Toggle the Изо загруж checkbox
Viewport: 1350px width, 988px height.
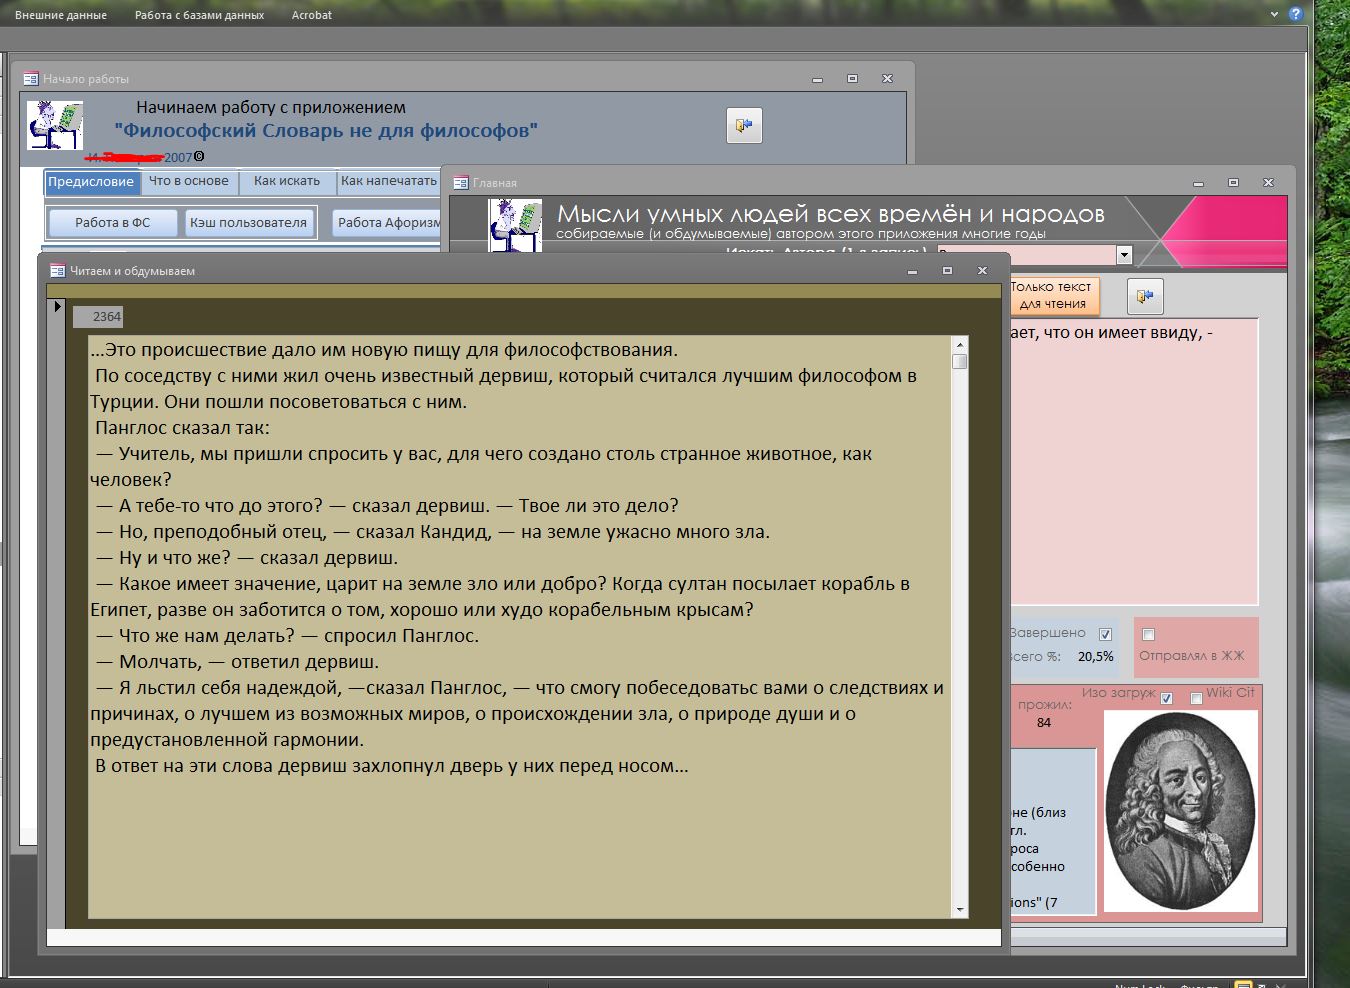pos(1166,698)
